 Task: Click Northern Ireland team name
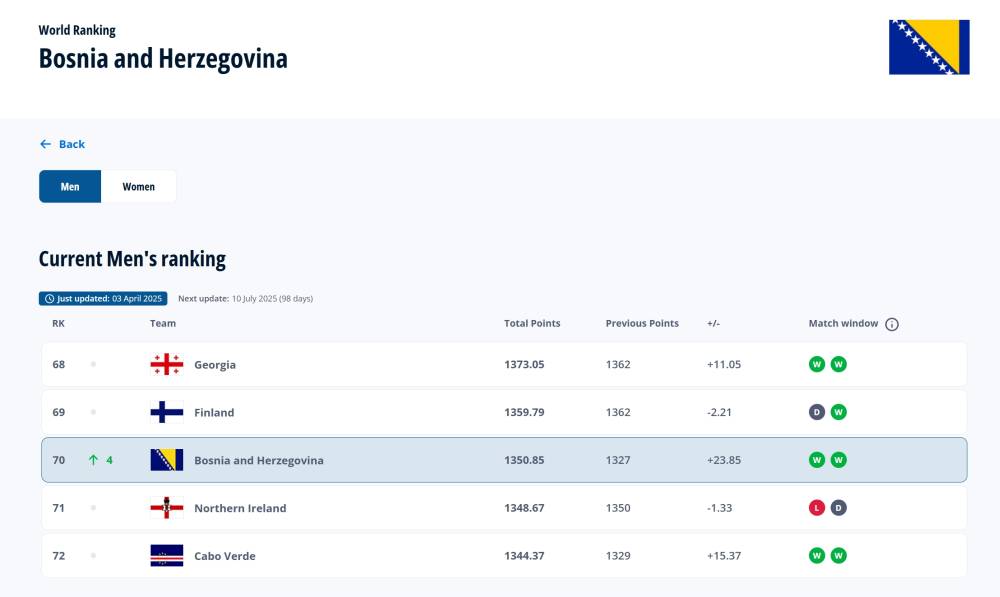(x=240, y=508)
